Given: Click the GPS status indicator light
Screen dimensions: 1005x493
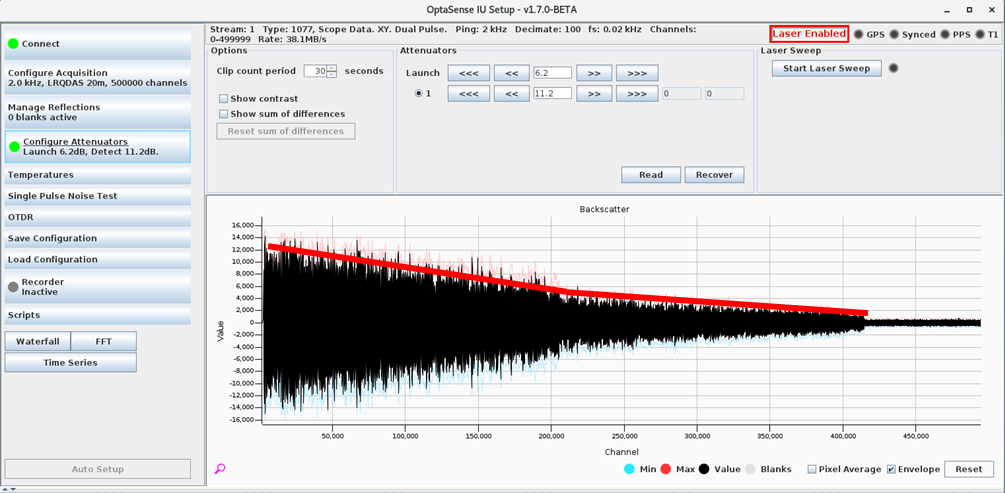Looking at the screenshot, I should point(858,34).
